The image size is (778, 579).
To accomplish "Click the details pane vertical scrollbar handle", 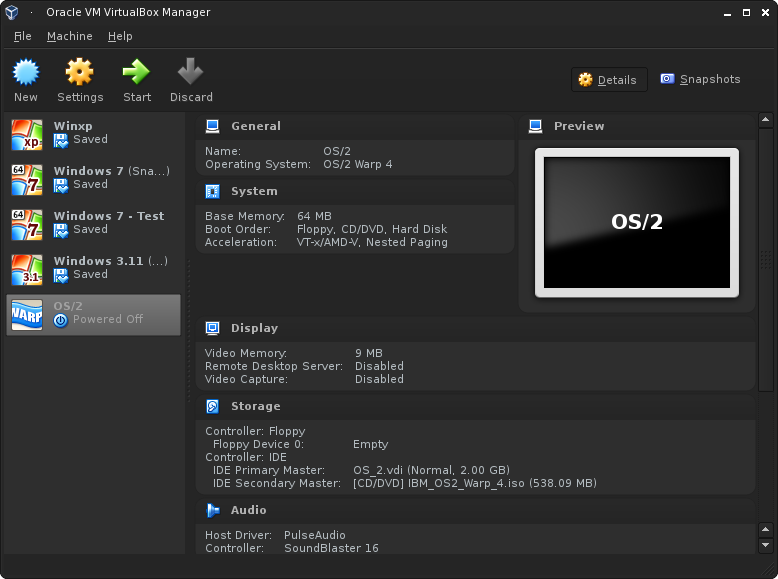I will tap(766, 259).
